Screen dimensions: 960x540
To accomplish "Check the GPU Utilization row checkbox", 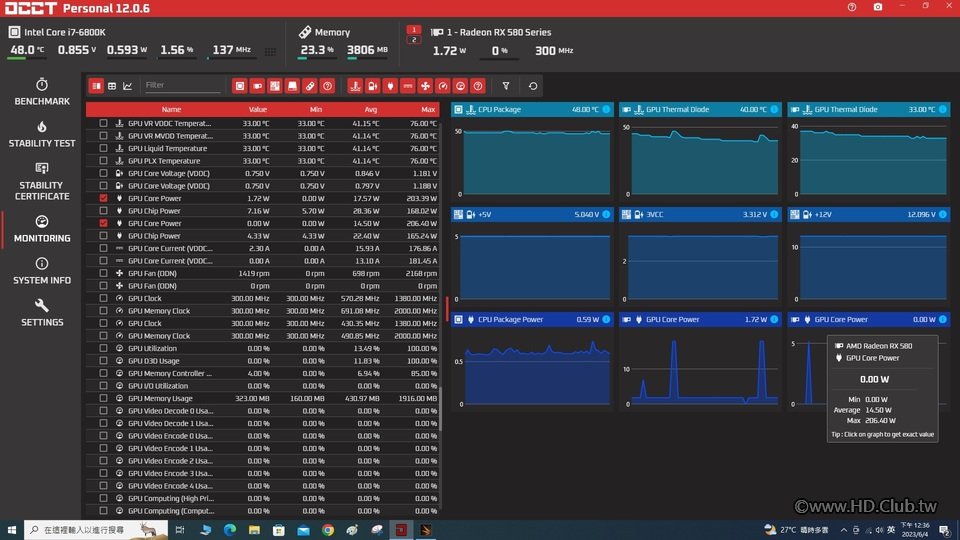I will pos(103,348).
